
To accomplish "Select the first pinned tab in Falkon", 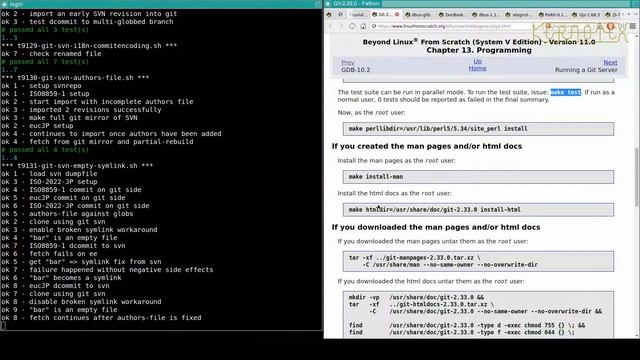I will (x=329, y=14).
